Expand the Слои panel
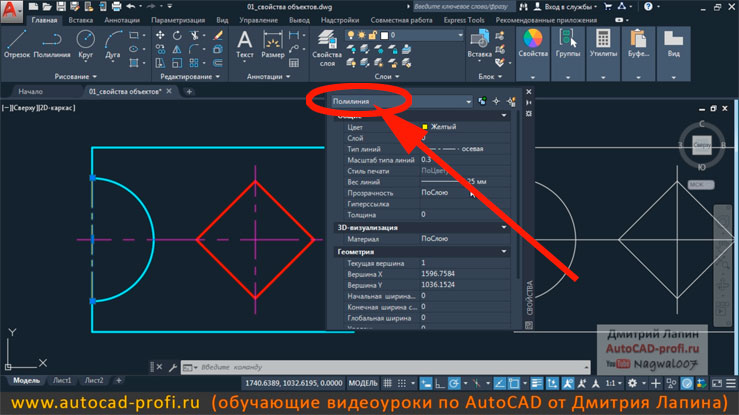 (387, 76)
